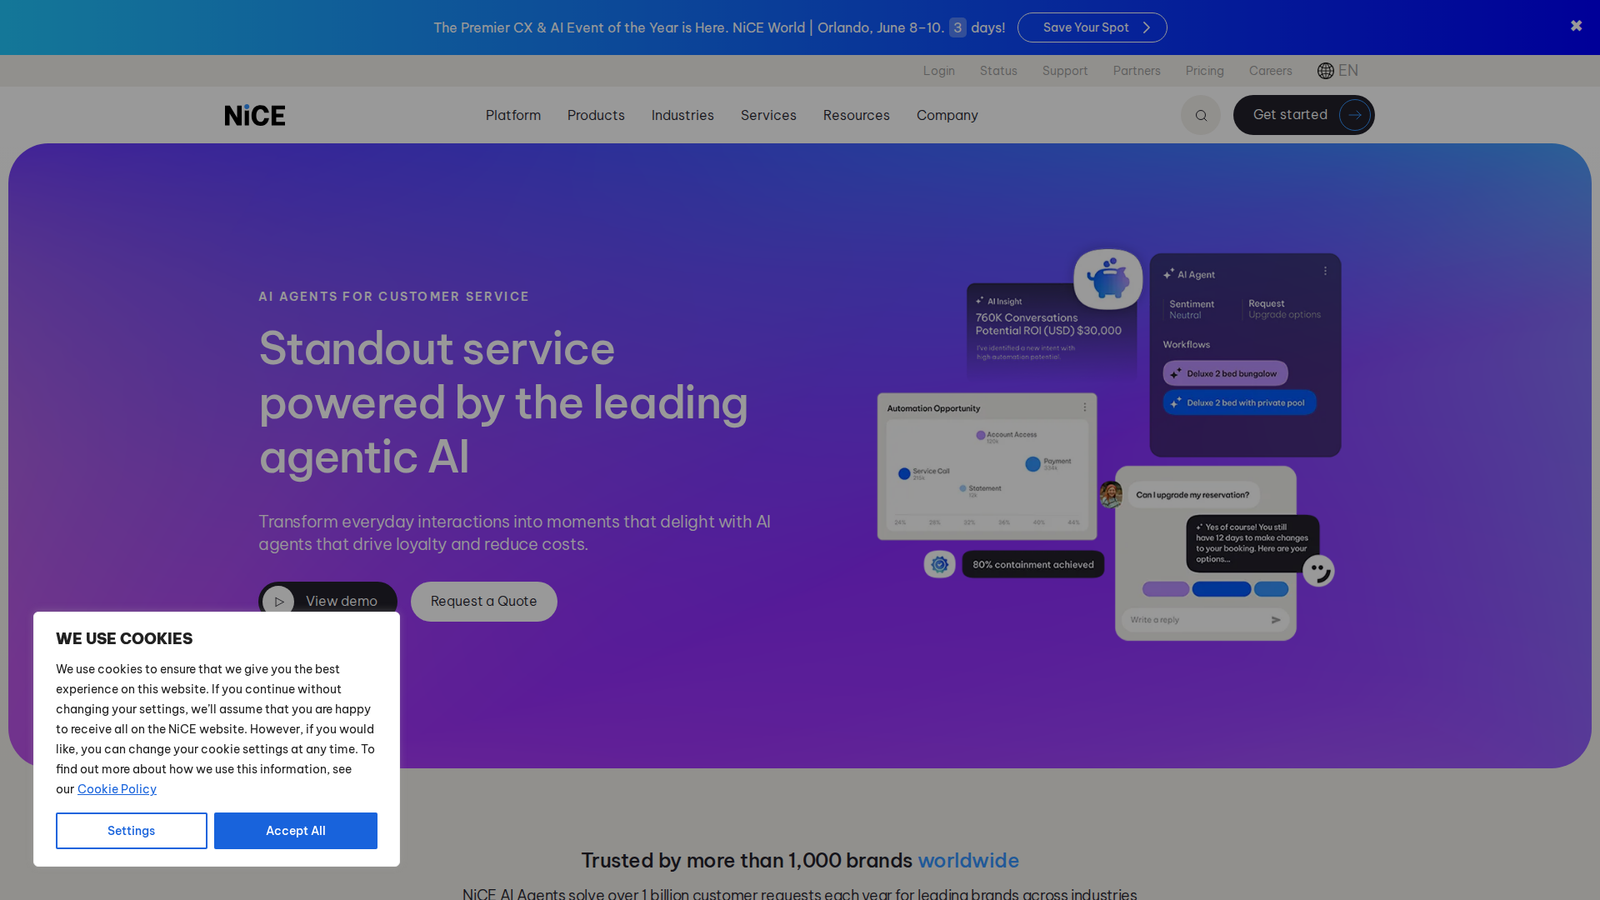Open the Platform menu
Screen dimensions: 1600x900
click(x=513, y=115)
